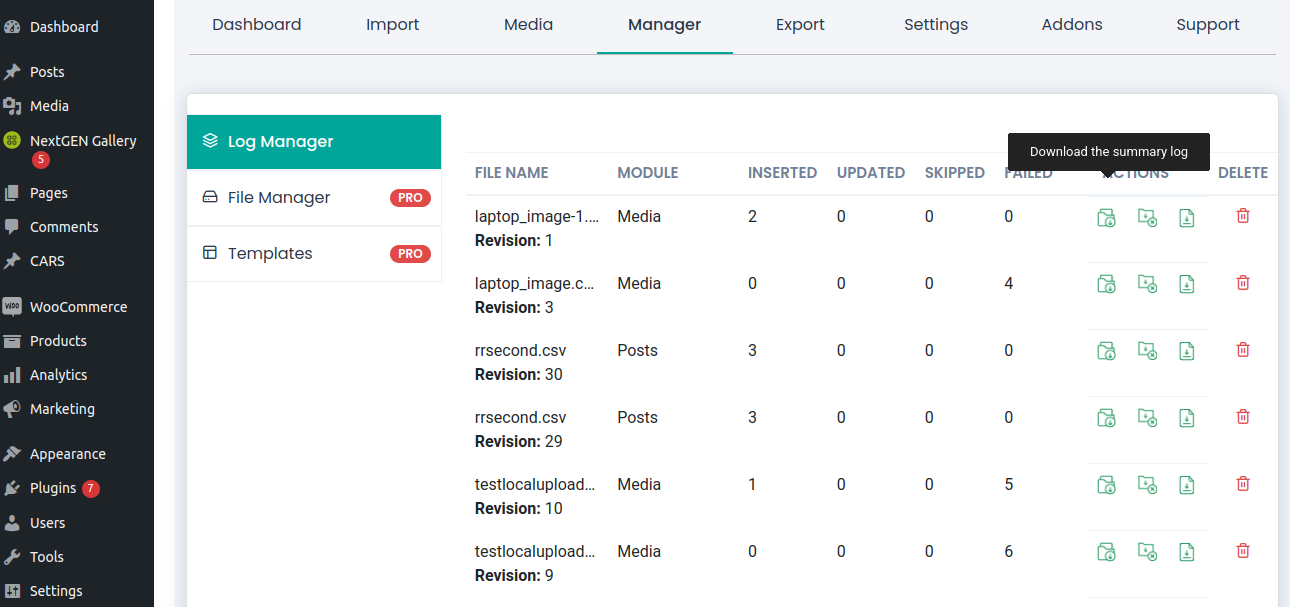Switch to the Dashboard tab

[257, 25]
